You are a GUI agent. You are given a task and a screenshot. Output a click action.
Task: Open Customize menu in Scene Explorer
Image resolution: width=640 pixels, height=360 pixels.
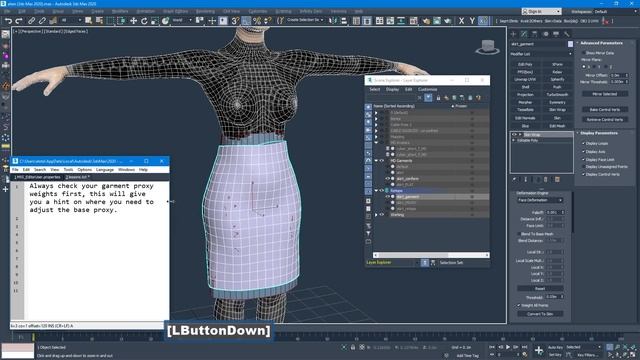[427, 89]
